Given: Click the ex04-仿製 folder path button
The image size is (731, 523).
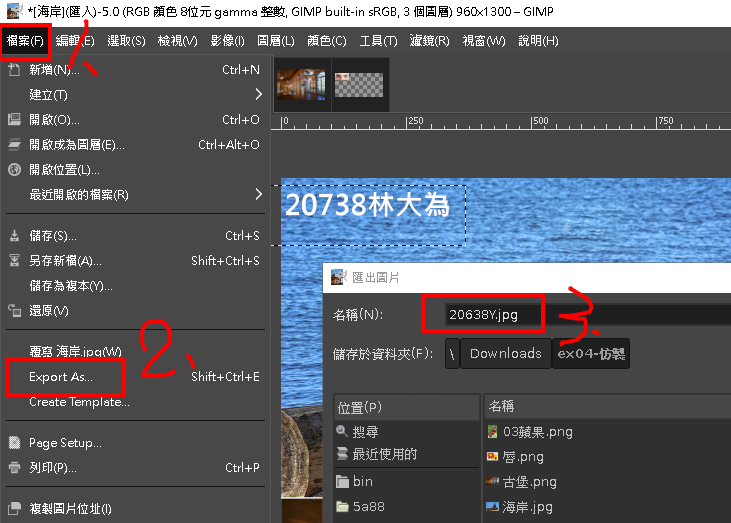Looking at the screenshot, I should click(590, 353).
